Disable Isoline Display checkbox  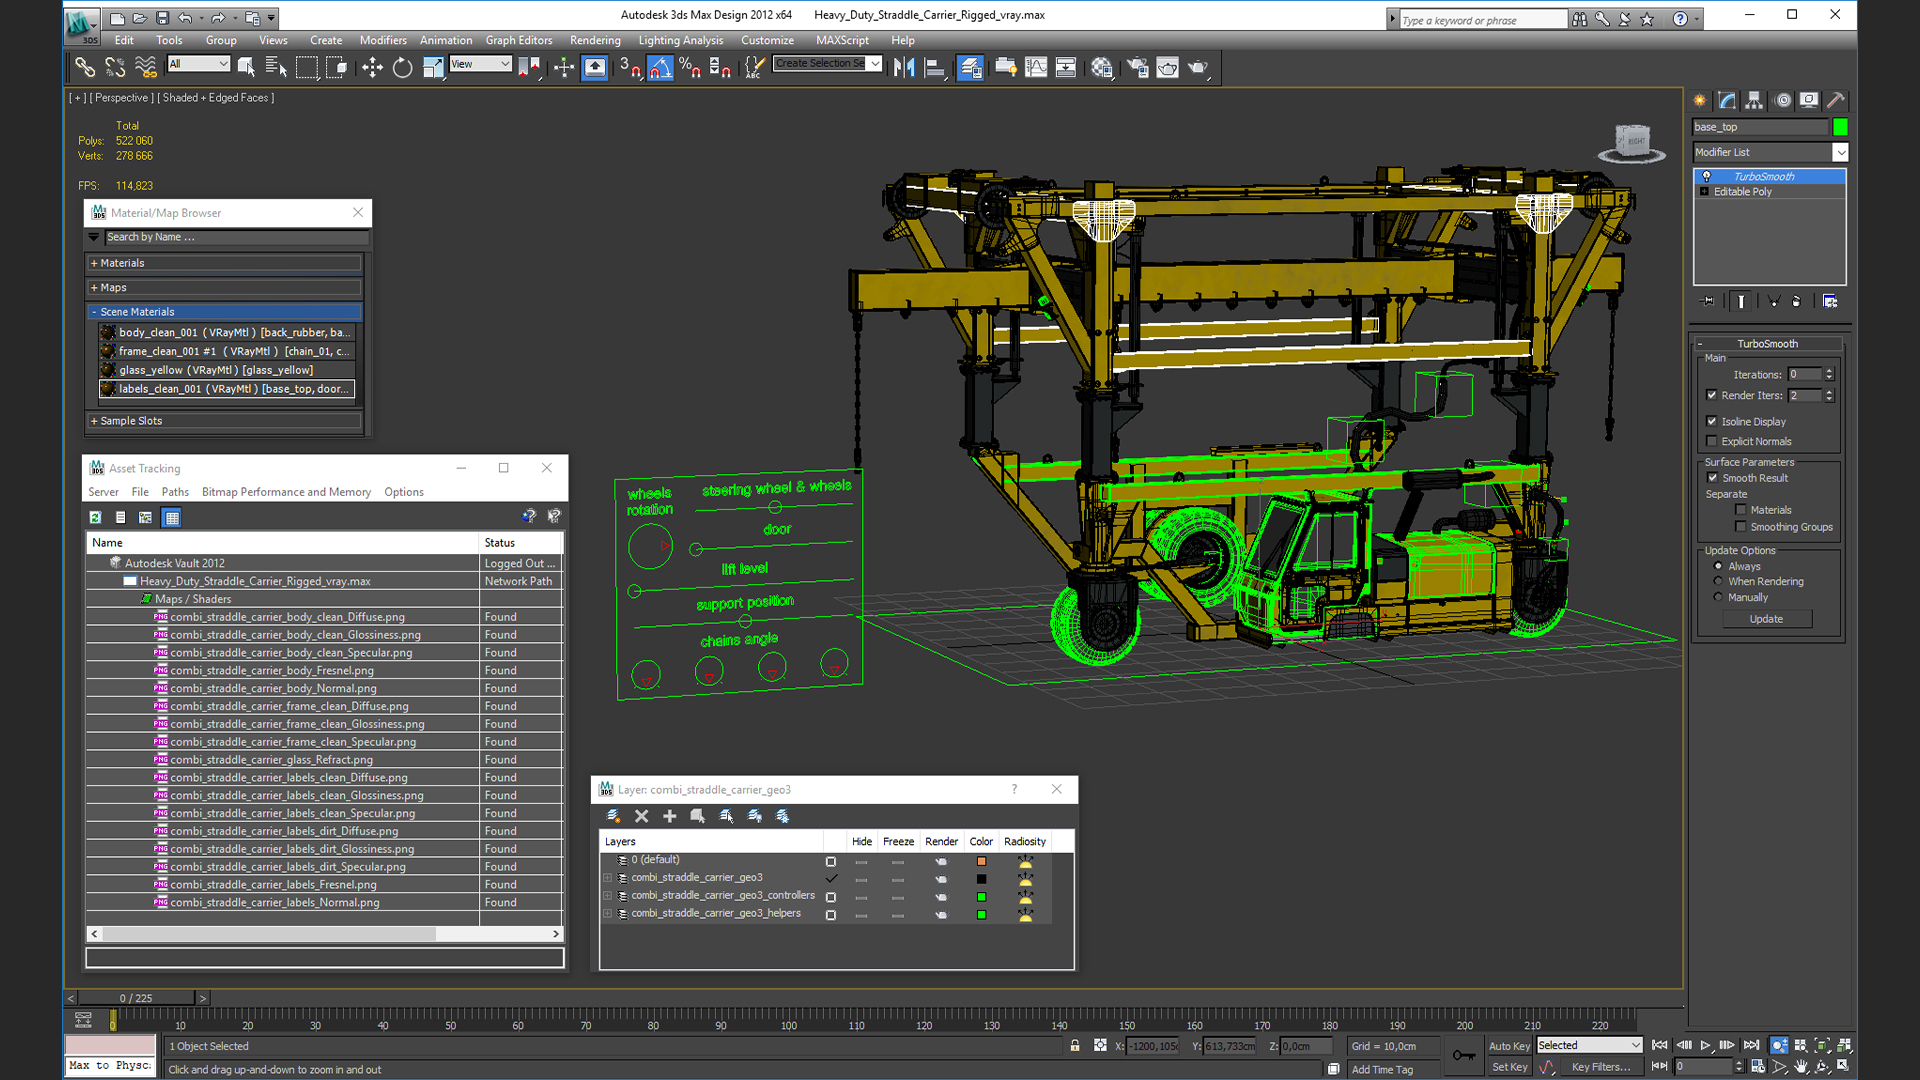(x=1712, y=421)
